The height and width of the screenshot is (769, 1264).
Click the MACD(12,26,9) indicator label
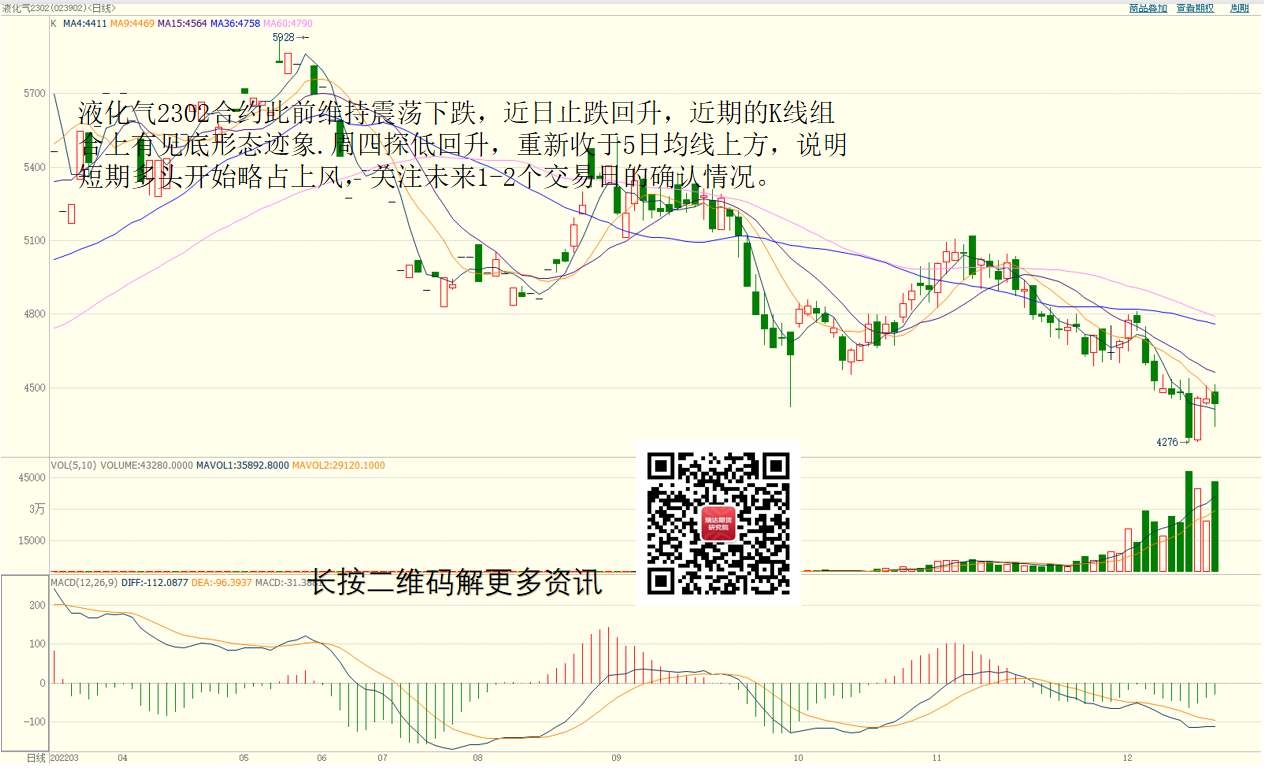85,582
